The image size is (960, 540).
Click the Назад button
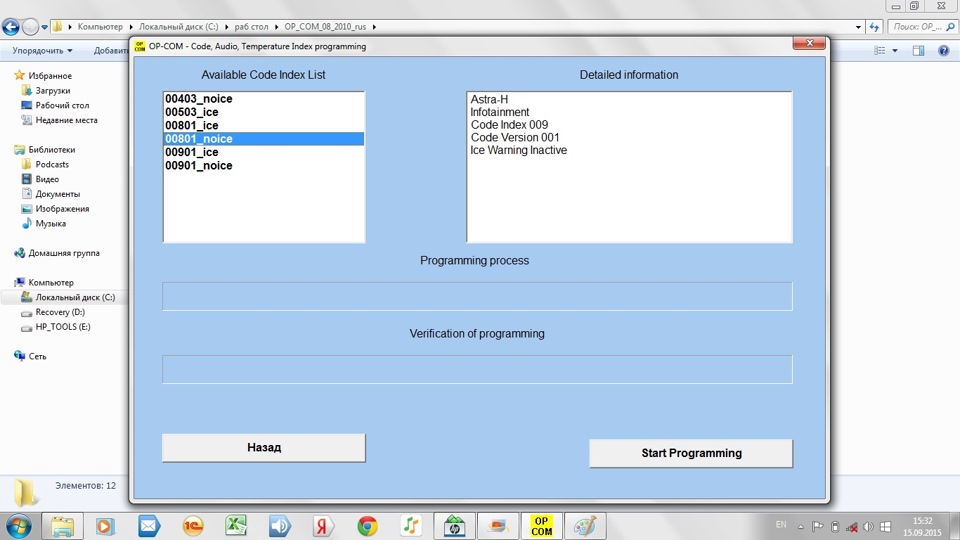(x=264, y=448)
